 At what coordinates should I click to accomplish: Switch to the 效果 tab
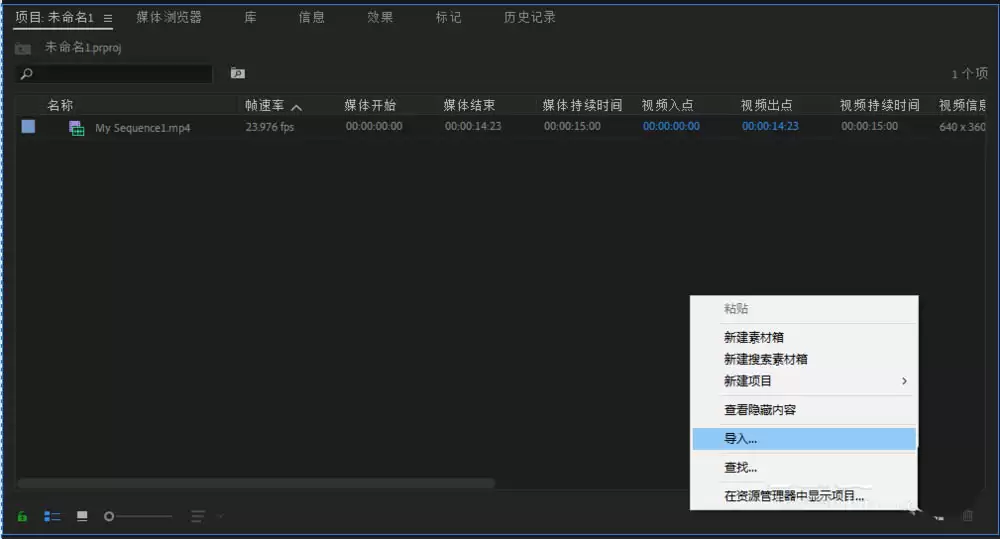[x=380, y=17]
